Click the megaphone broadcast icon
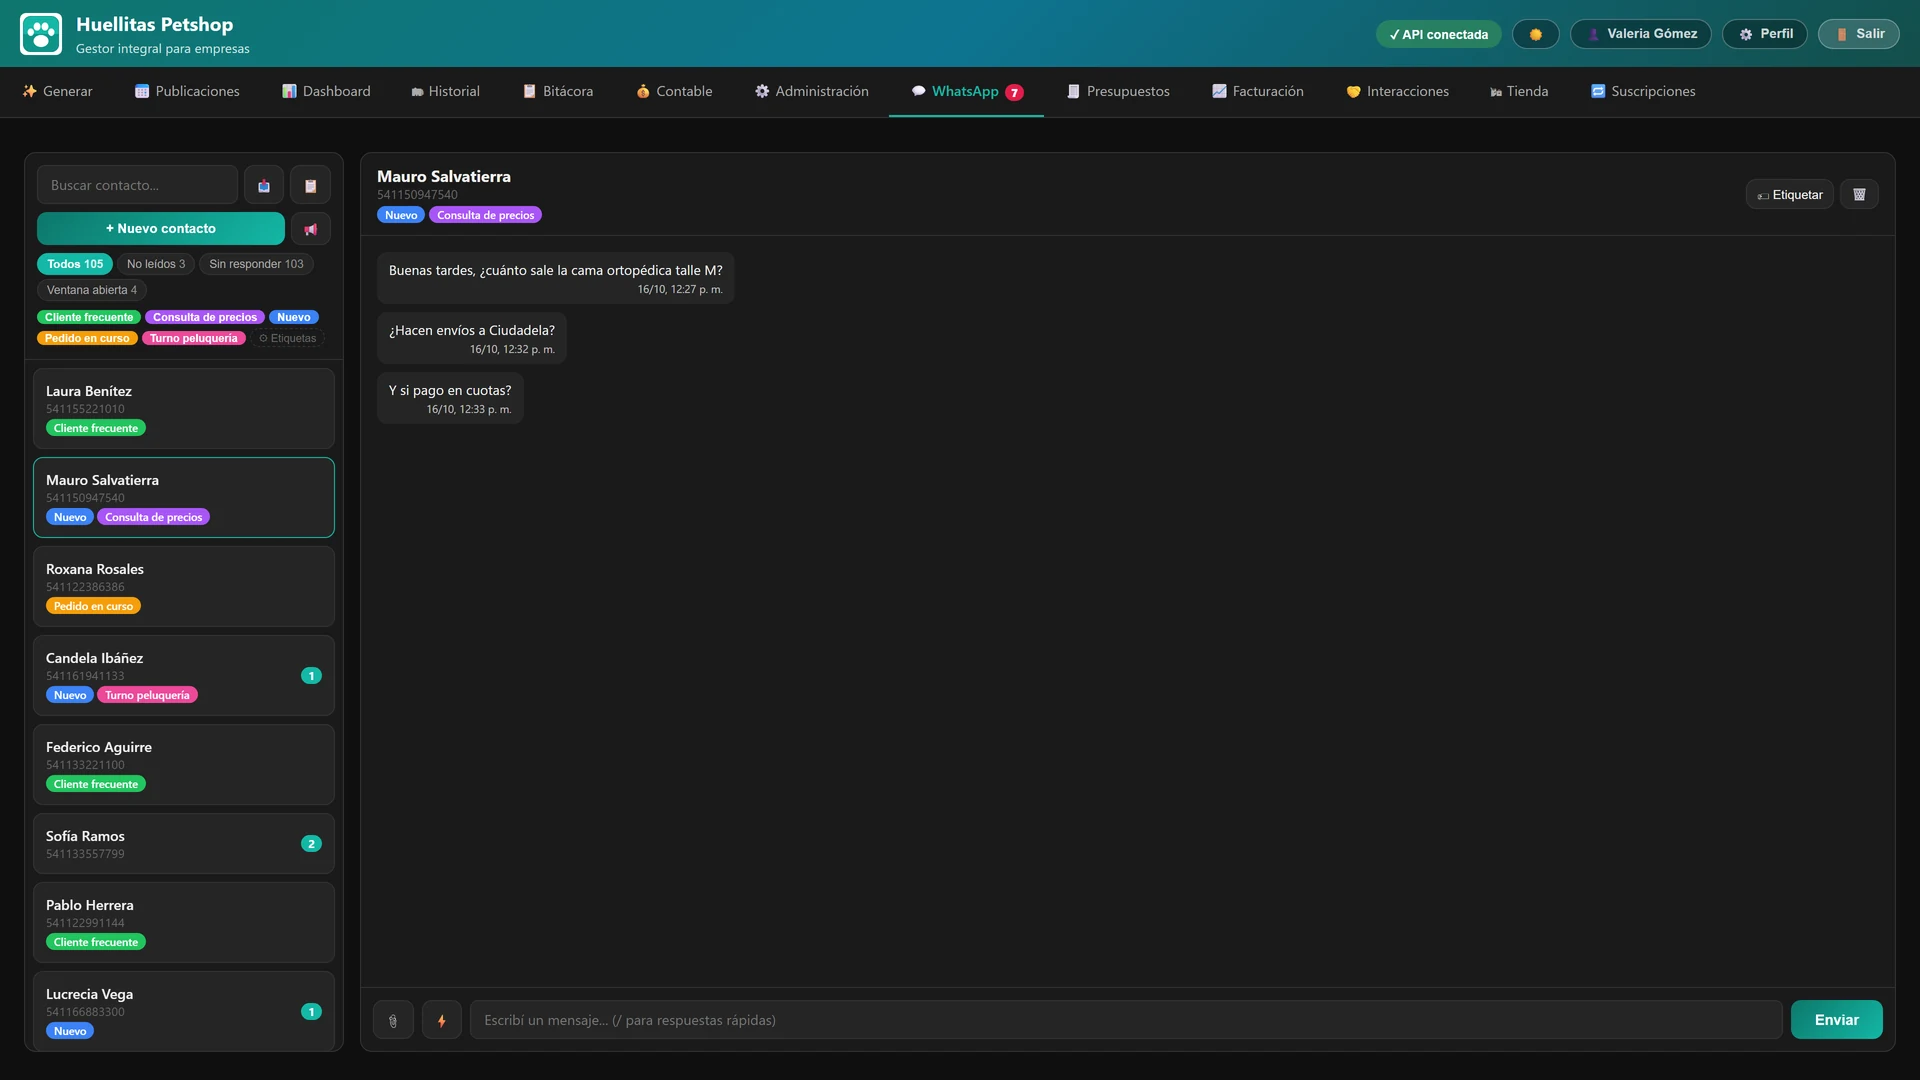The width and height of the screenshot is (1920, 1080). pos(310,229)
